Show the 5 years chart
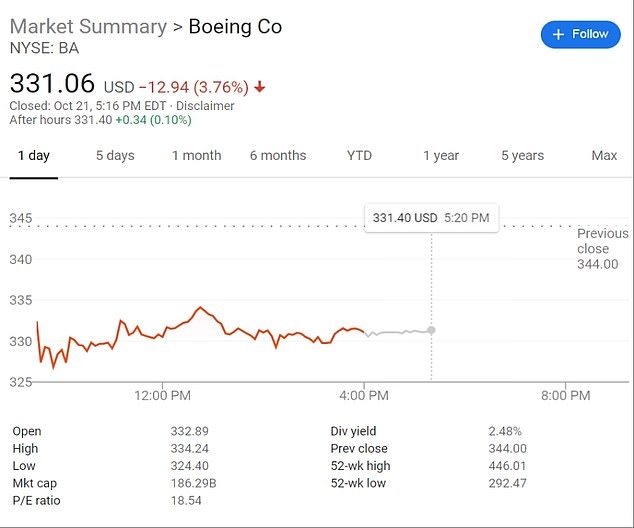634x528 pixels. point(522,156)
